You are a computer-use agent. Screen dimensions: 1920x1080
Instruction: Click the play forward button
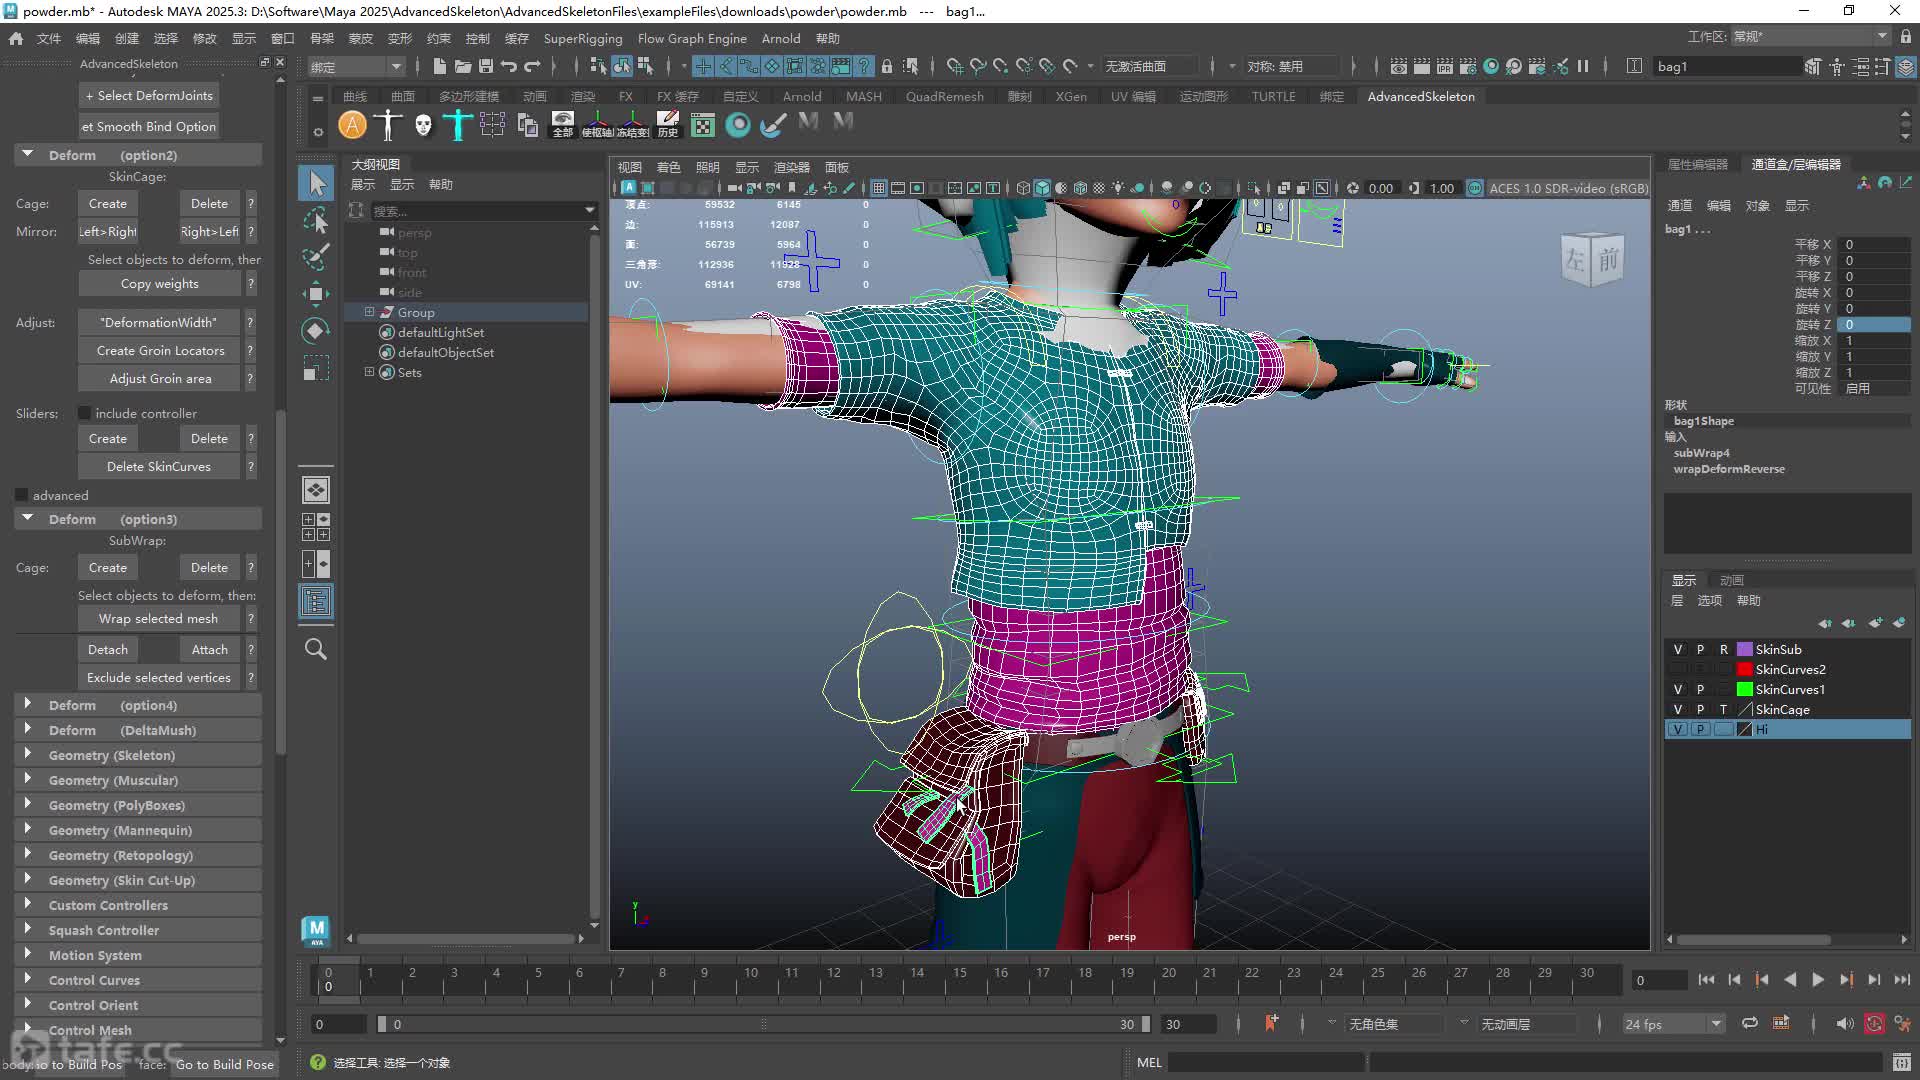coord(1818,980)
